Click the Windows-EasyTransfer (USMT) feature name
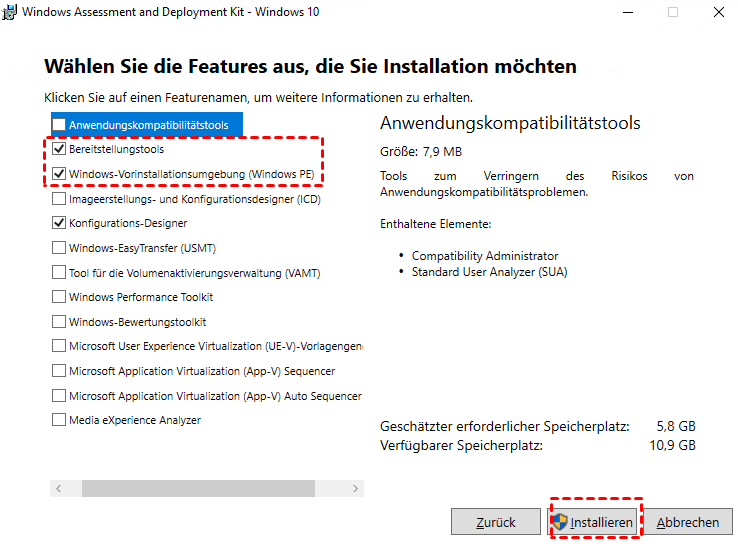 tap(143, 248)
